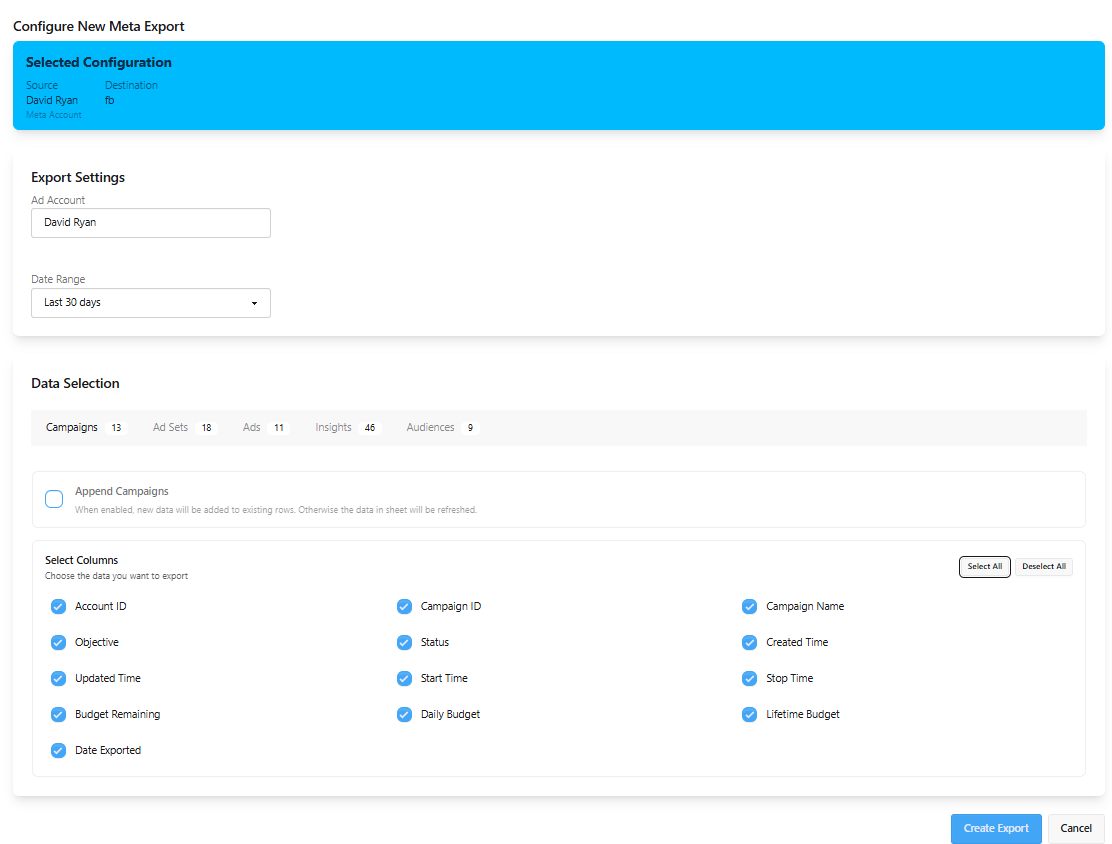
Task: Switch to the Ads tab
Action: point(251,427)
